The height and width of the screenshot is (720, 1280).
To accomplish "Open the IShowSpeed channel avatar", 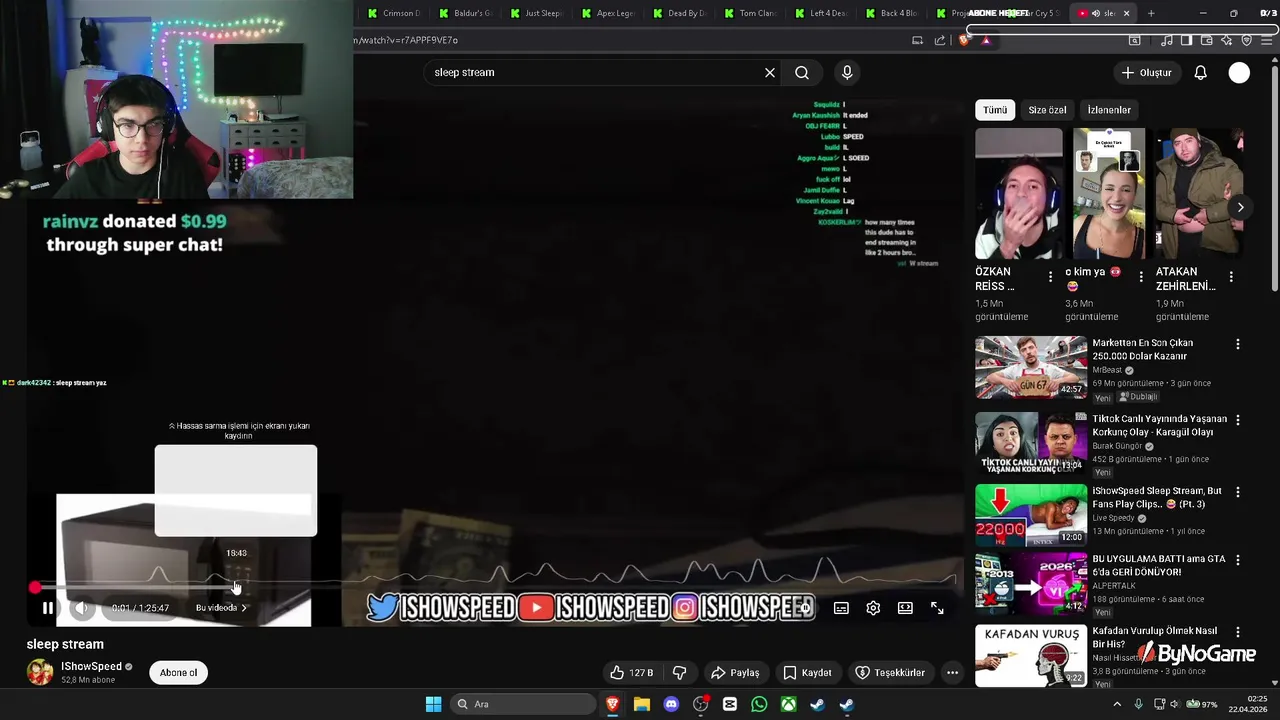I will 40,672.
